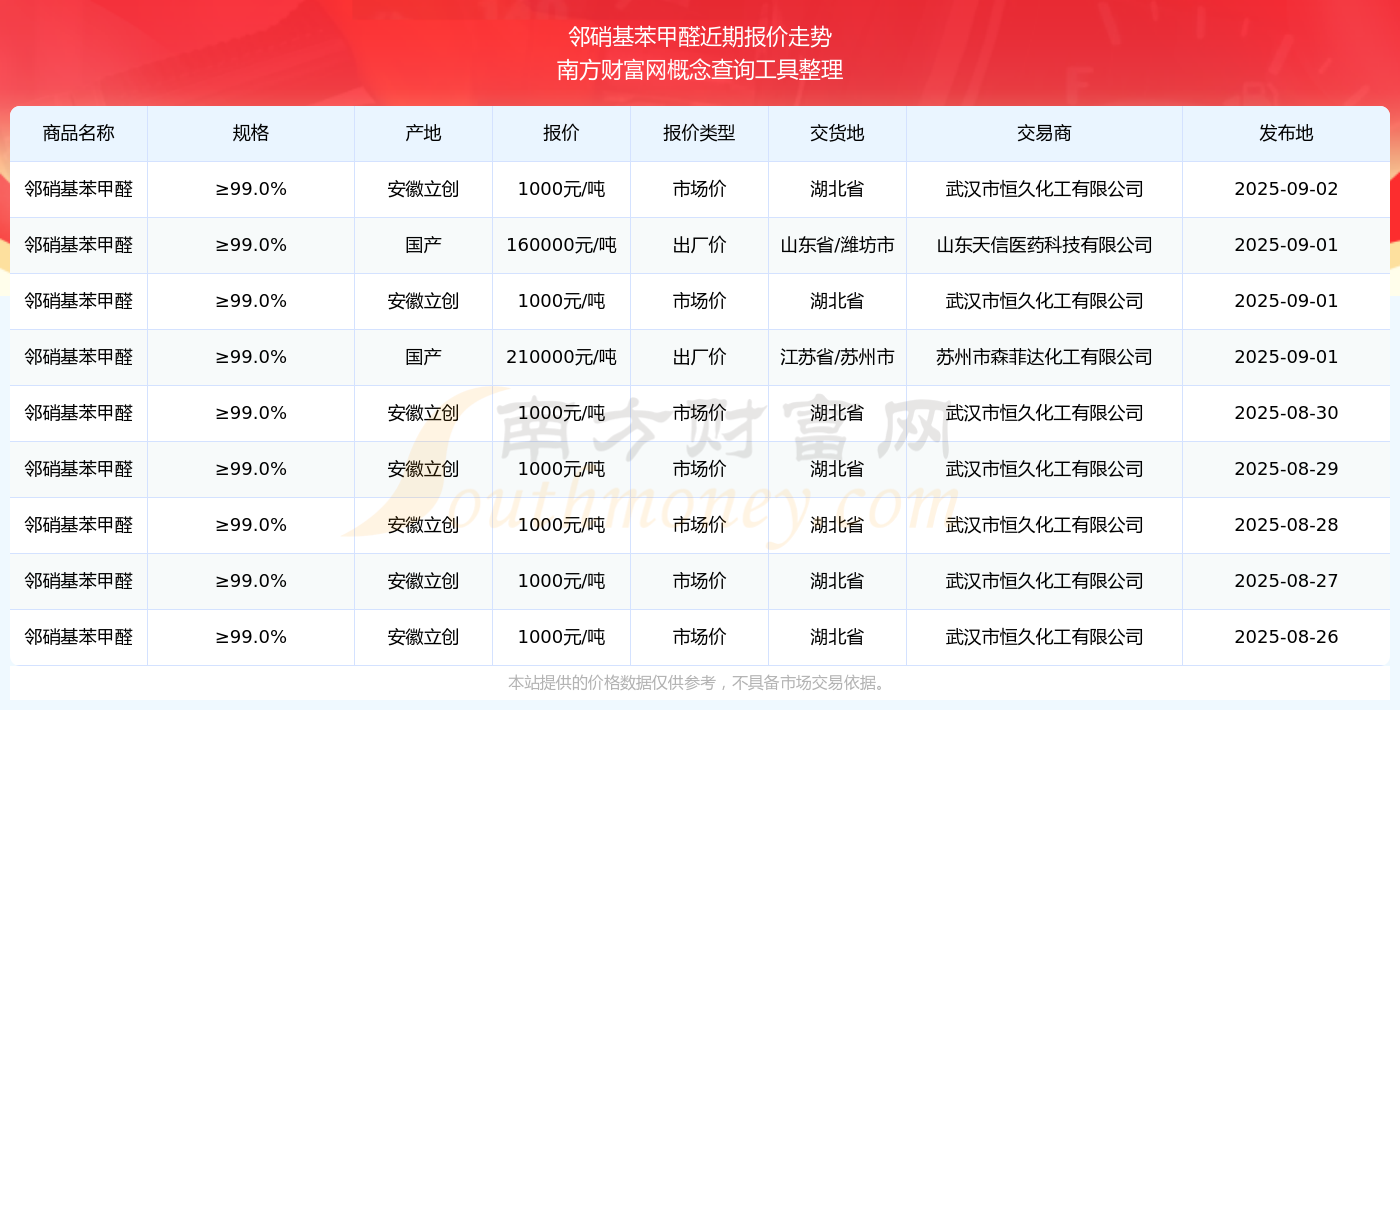The image size is (1400, 1205).
Task: Click the date 2025-08-29
Action: [x=1286, y=469]
